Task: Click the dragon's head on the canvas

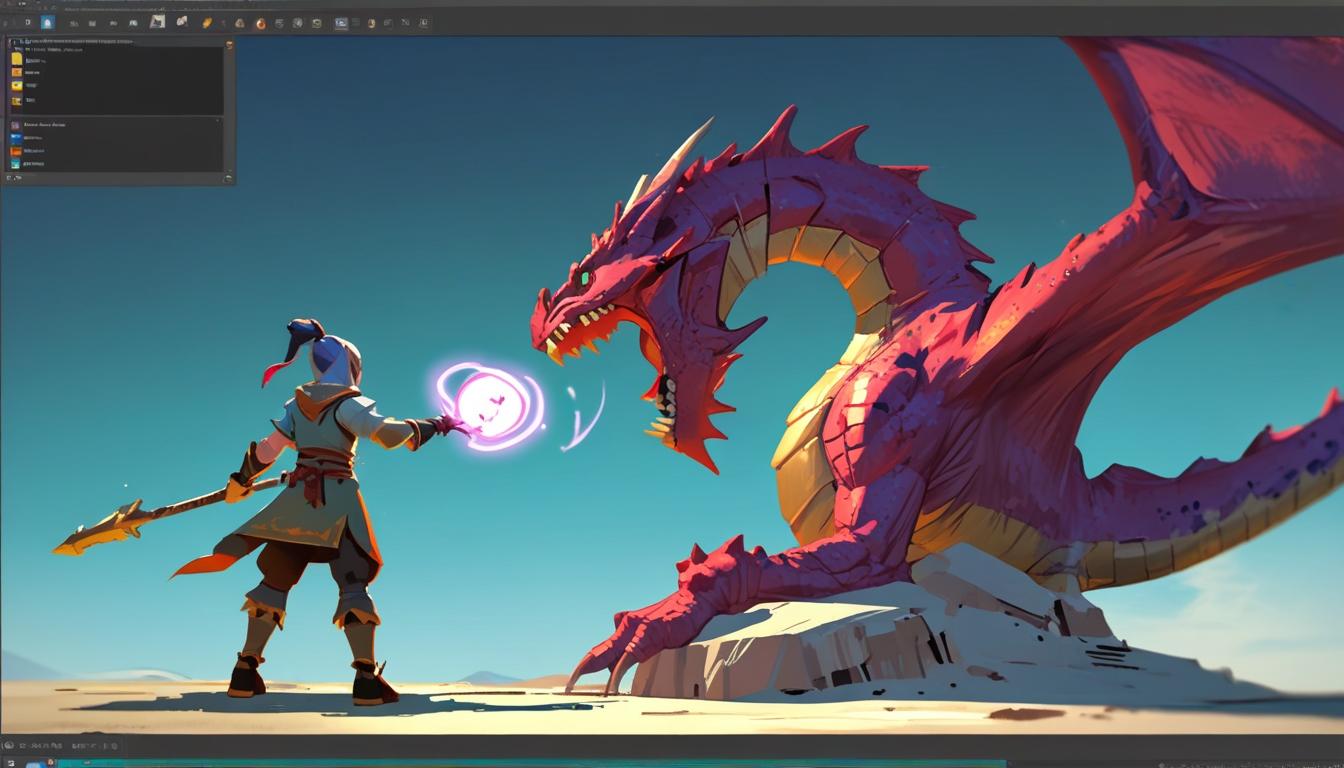Action: [600, 290]
